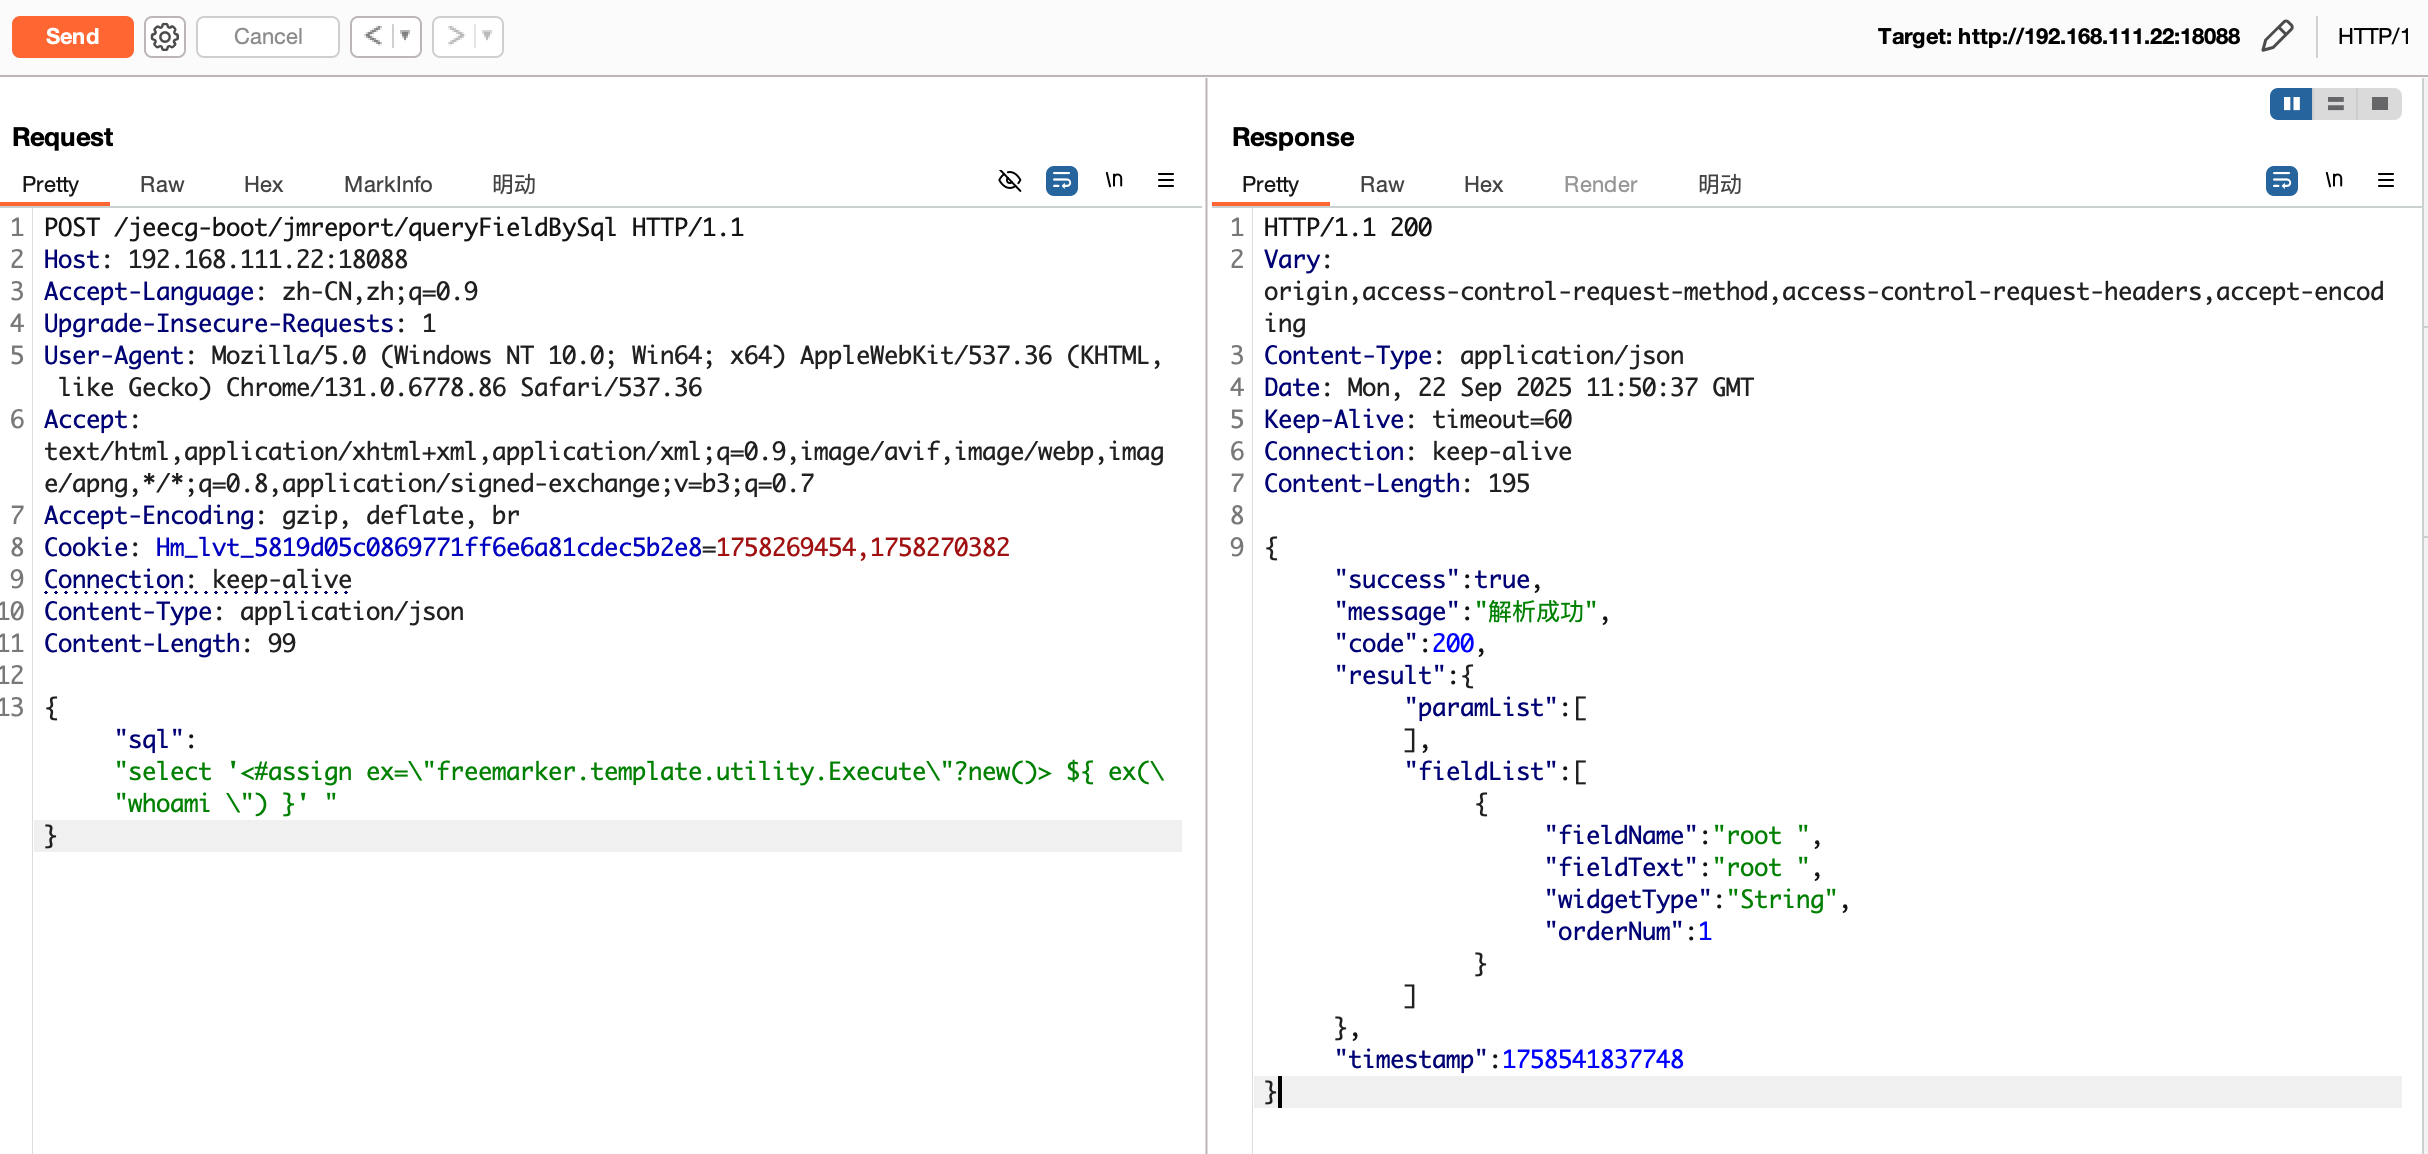The height and width of the screenshot is (1154, 2428).
Task: Switch Response view to Hex tab
Action: (x=1483, y=184)
